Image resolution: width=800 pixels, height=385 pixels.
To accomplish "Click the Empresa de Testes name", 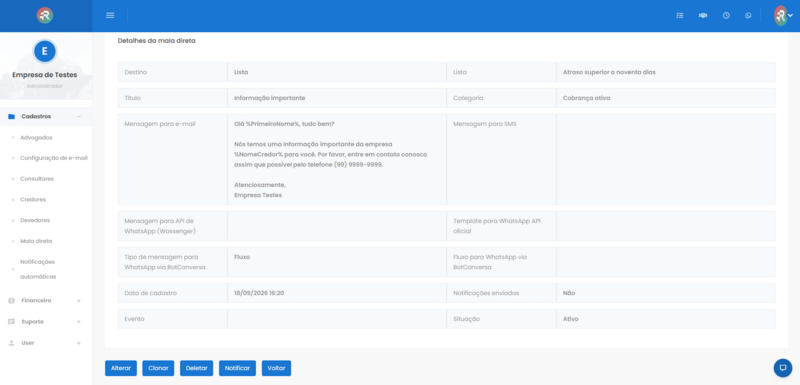I will pos(45,75).
